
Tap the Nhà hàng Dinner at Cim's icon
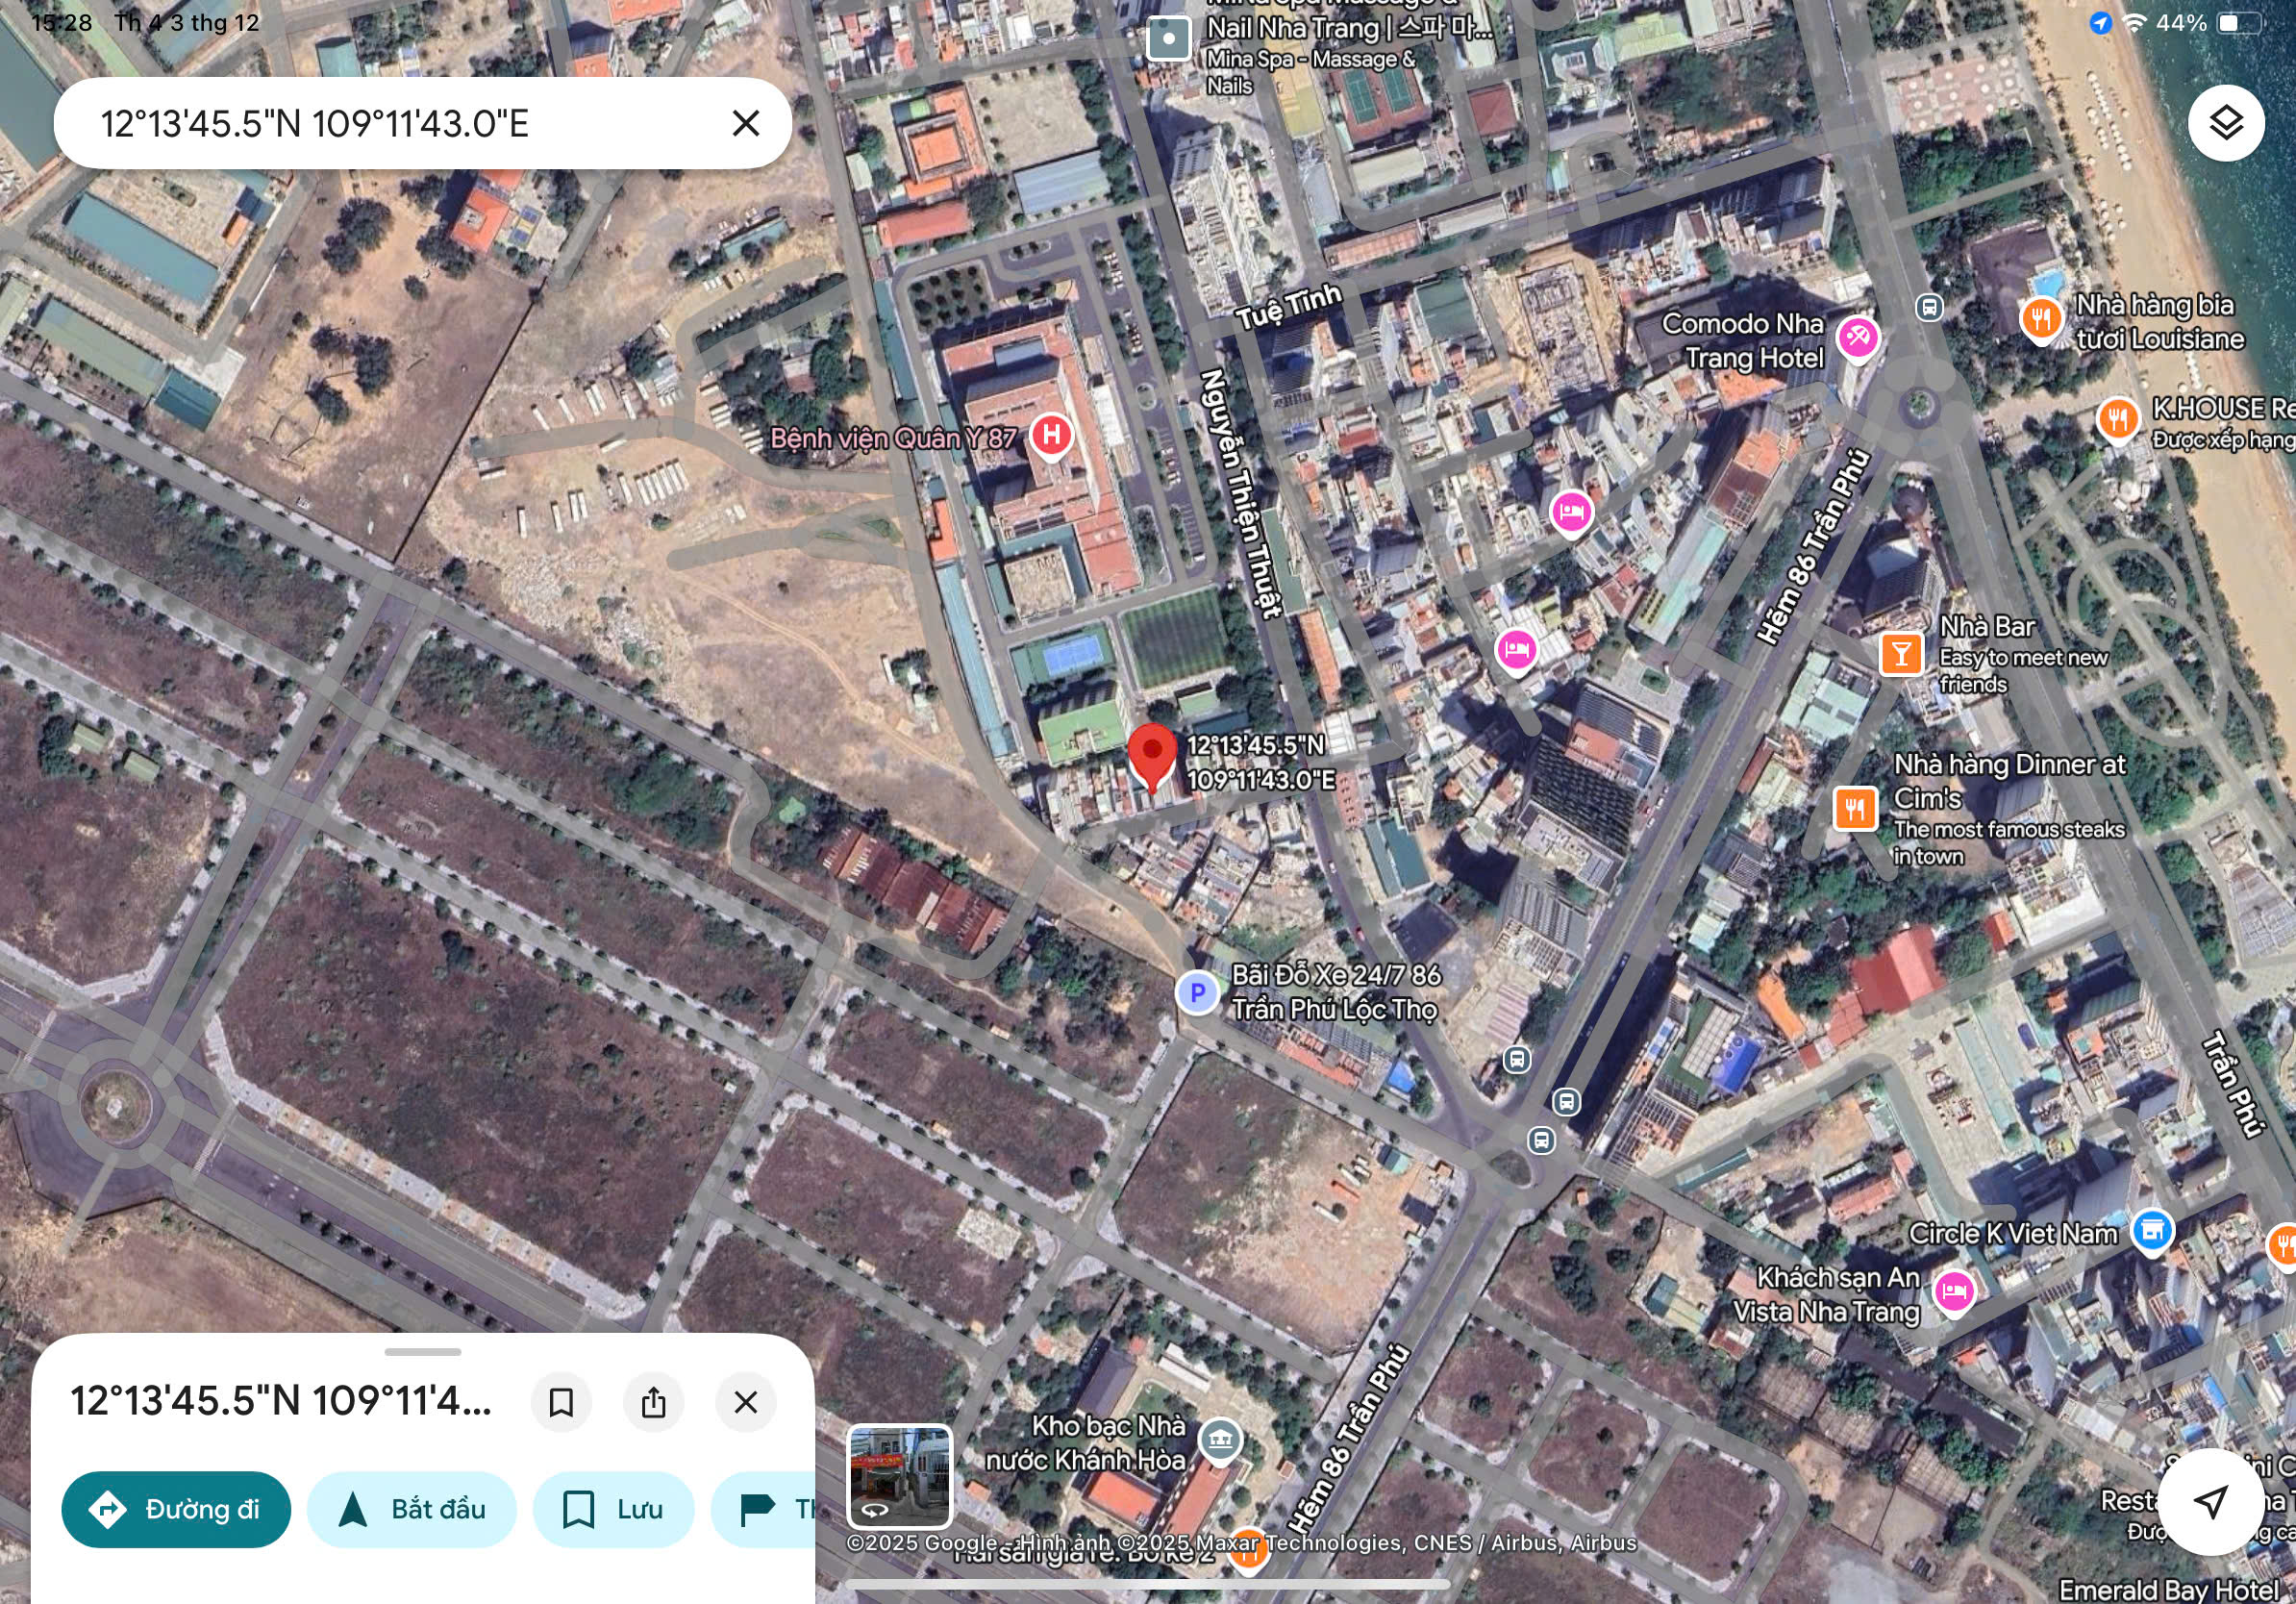click(1855, 808)
